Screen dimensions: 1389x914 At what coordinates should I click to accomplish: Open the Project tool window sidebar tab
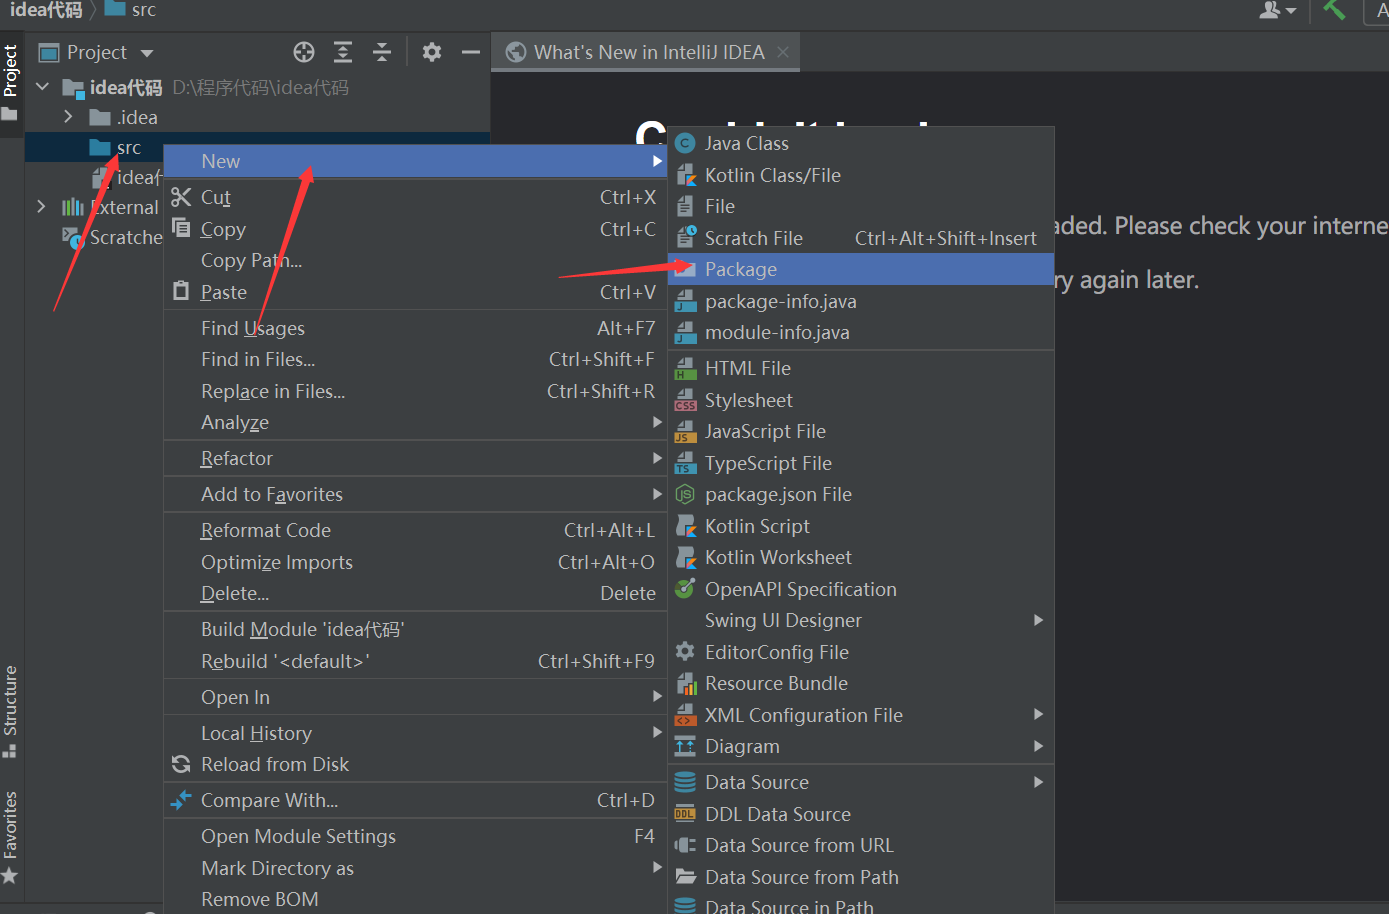(x=11, y=82)
